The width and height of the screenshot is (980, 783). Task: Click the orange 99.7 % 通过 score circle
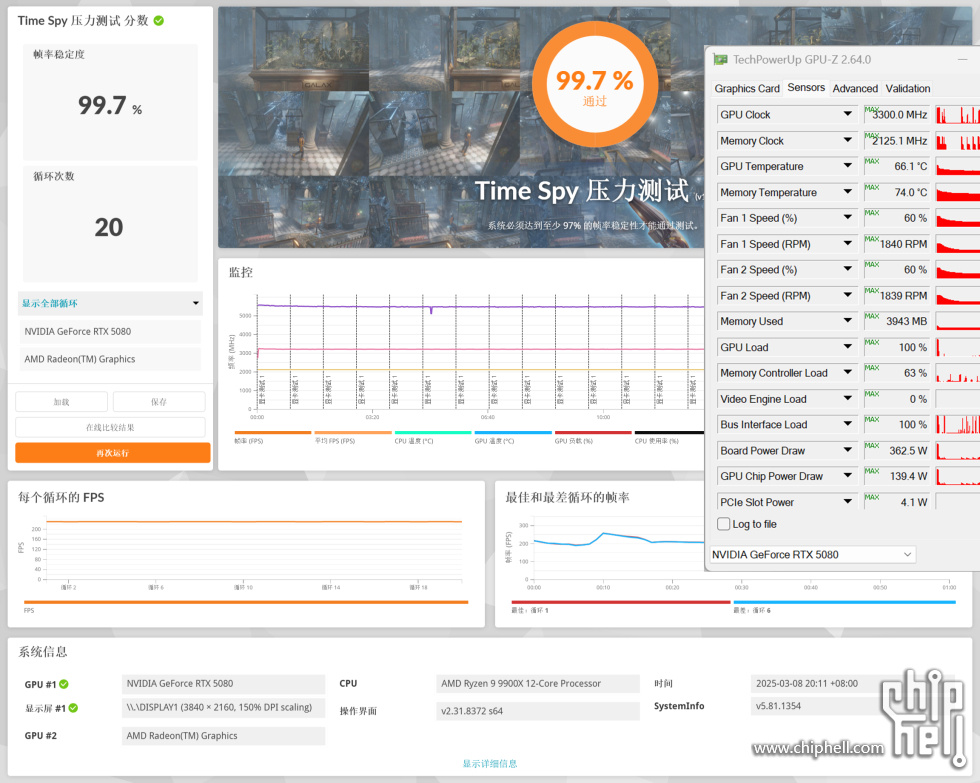point(594,85)
